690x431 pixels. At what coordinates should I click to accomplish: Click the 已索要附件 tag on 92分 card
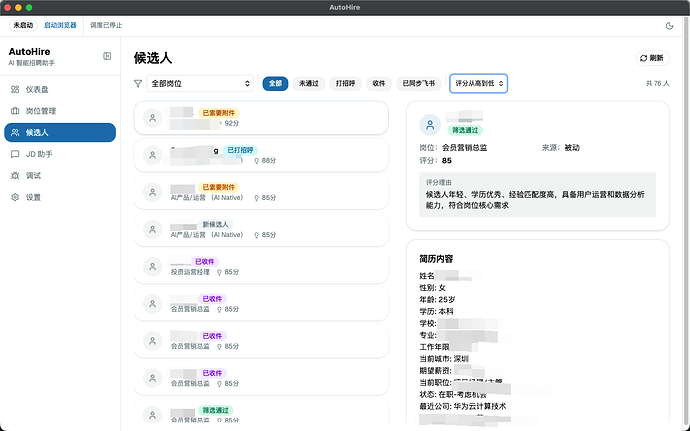click(x=219, y=113)
